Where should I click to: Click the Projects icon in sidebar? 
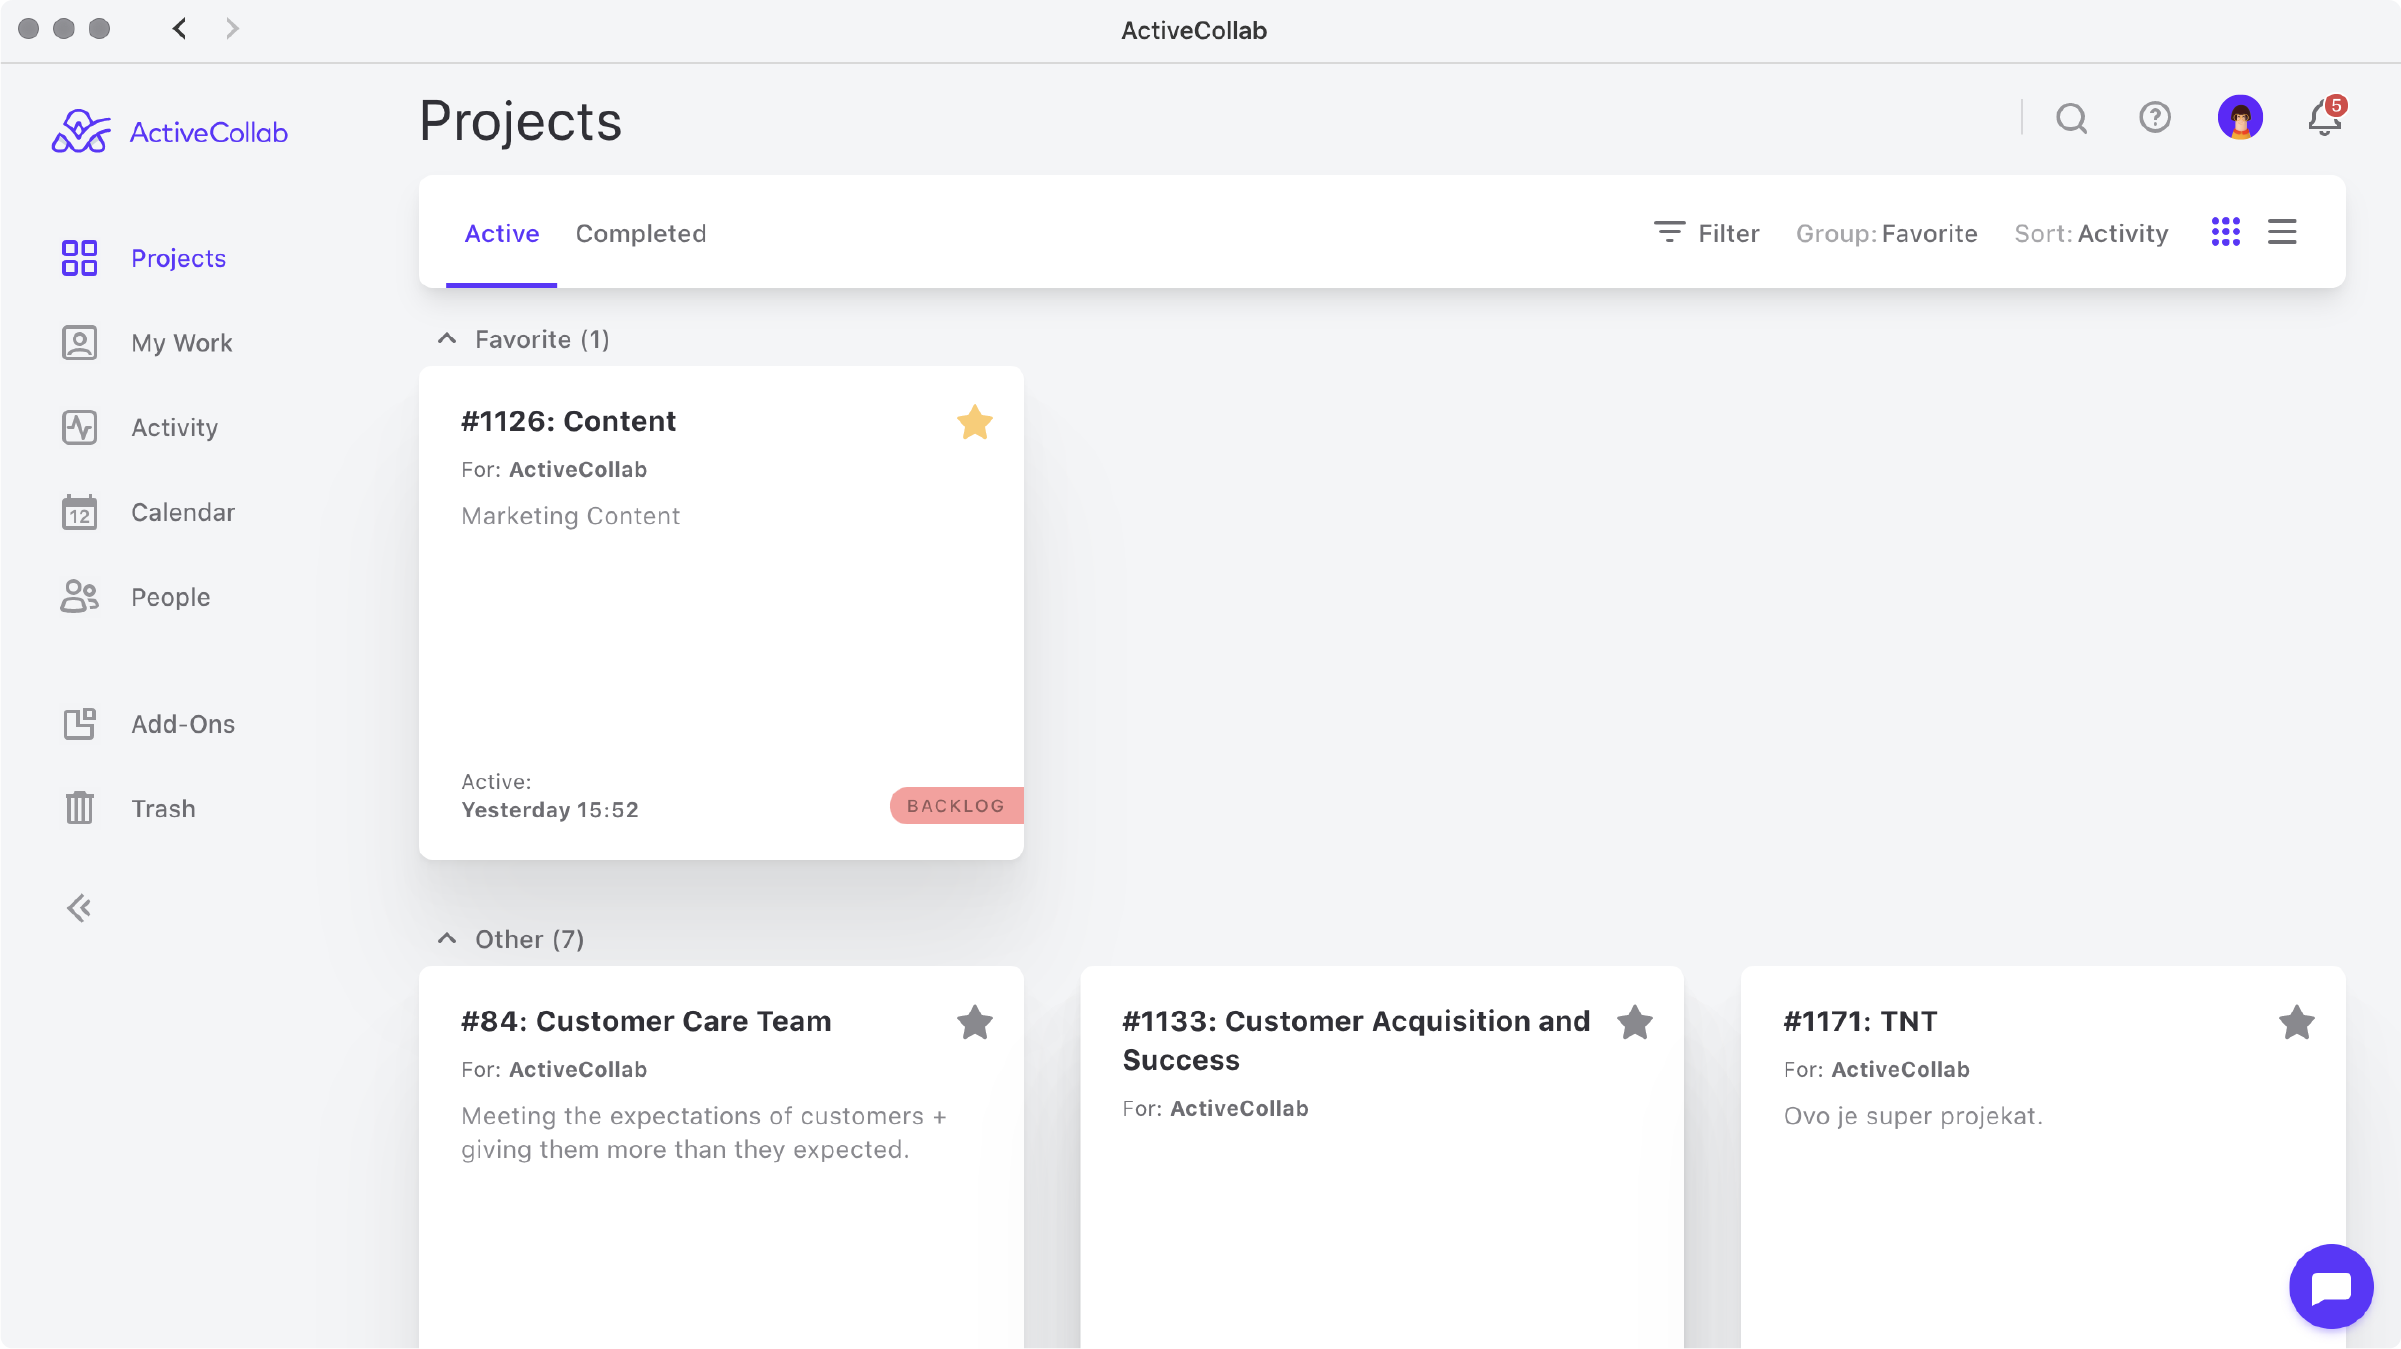79,256
